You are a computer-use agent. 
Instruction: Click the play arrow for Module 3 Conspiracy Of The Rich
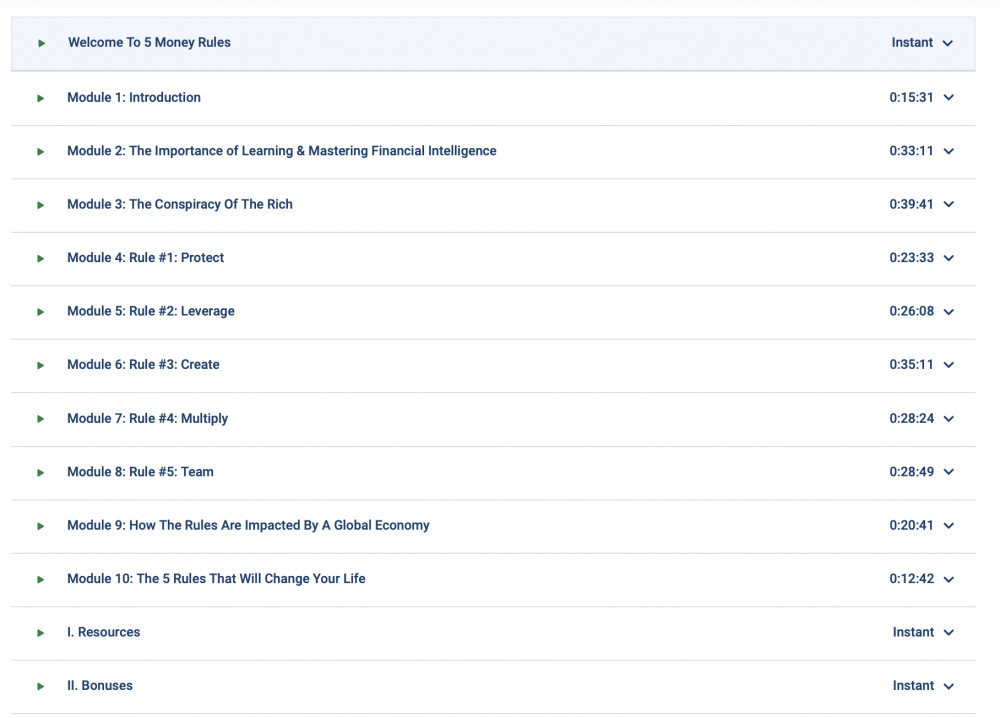pos(41,205)
